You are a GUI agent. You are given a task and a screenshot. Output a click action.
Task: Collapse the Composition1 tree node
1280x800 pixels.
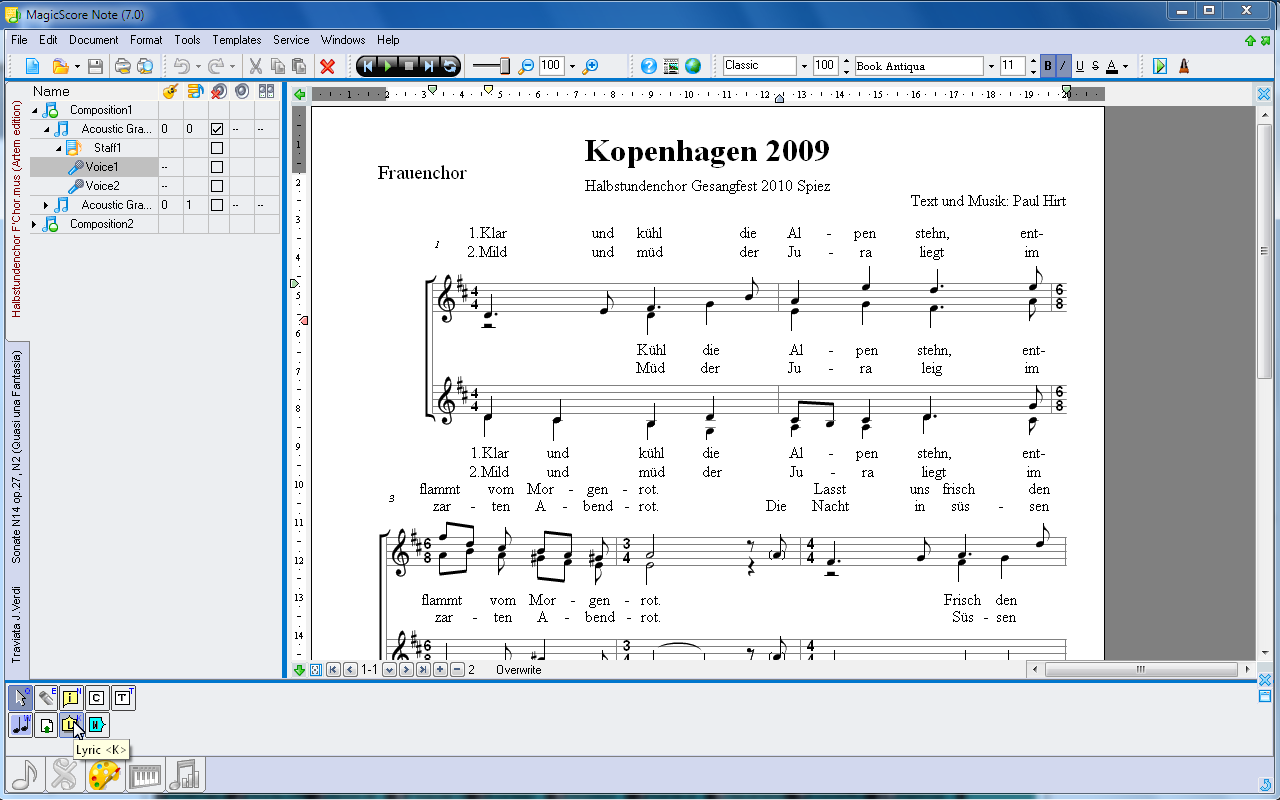click(x=35, y=110)
